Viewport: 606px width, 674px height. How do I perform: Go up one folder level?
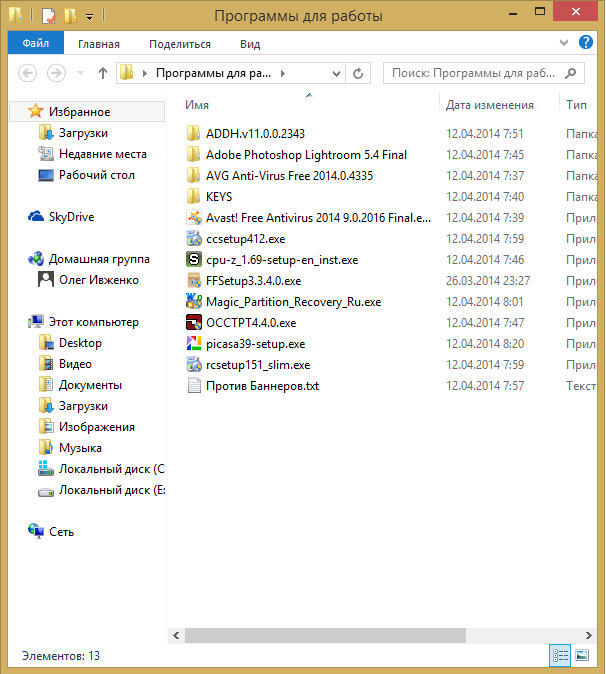click(103, 73)
